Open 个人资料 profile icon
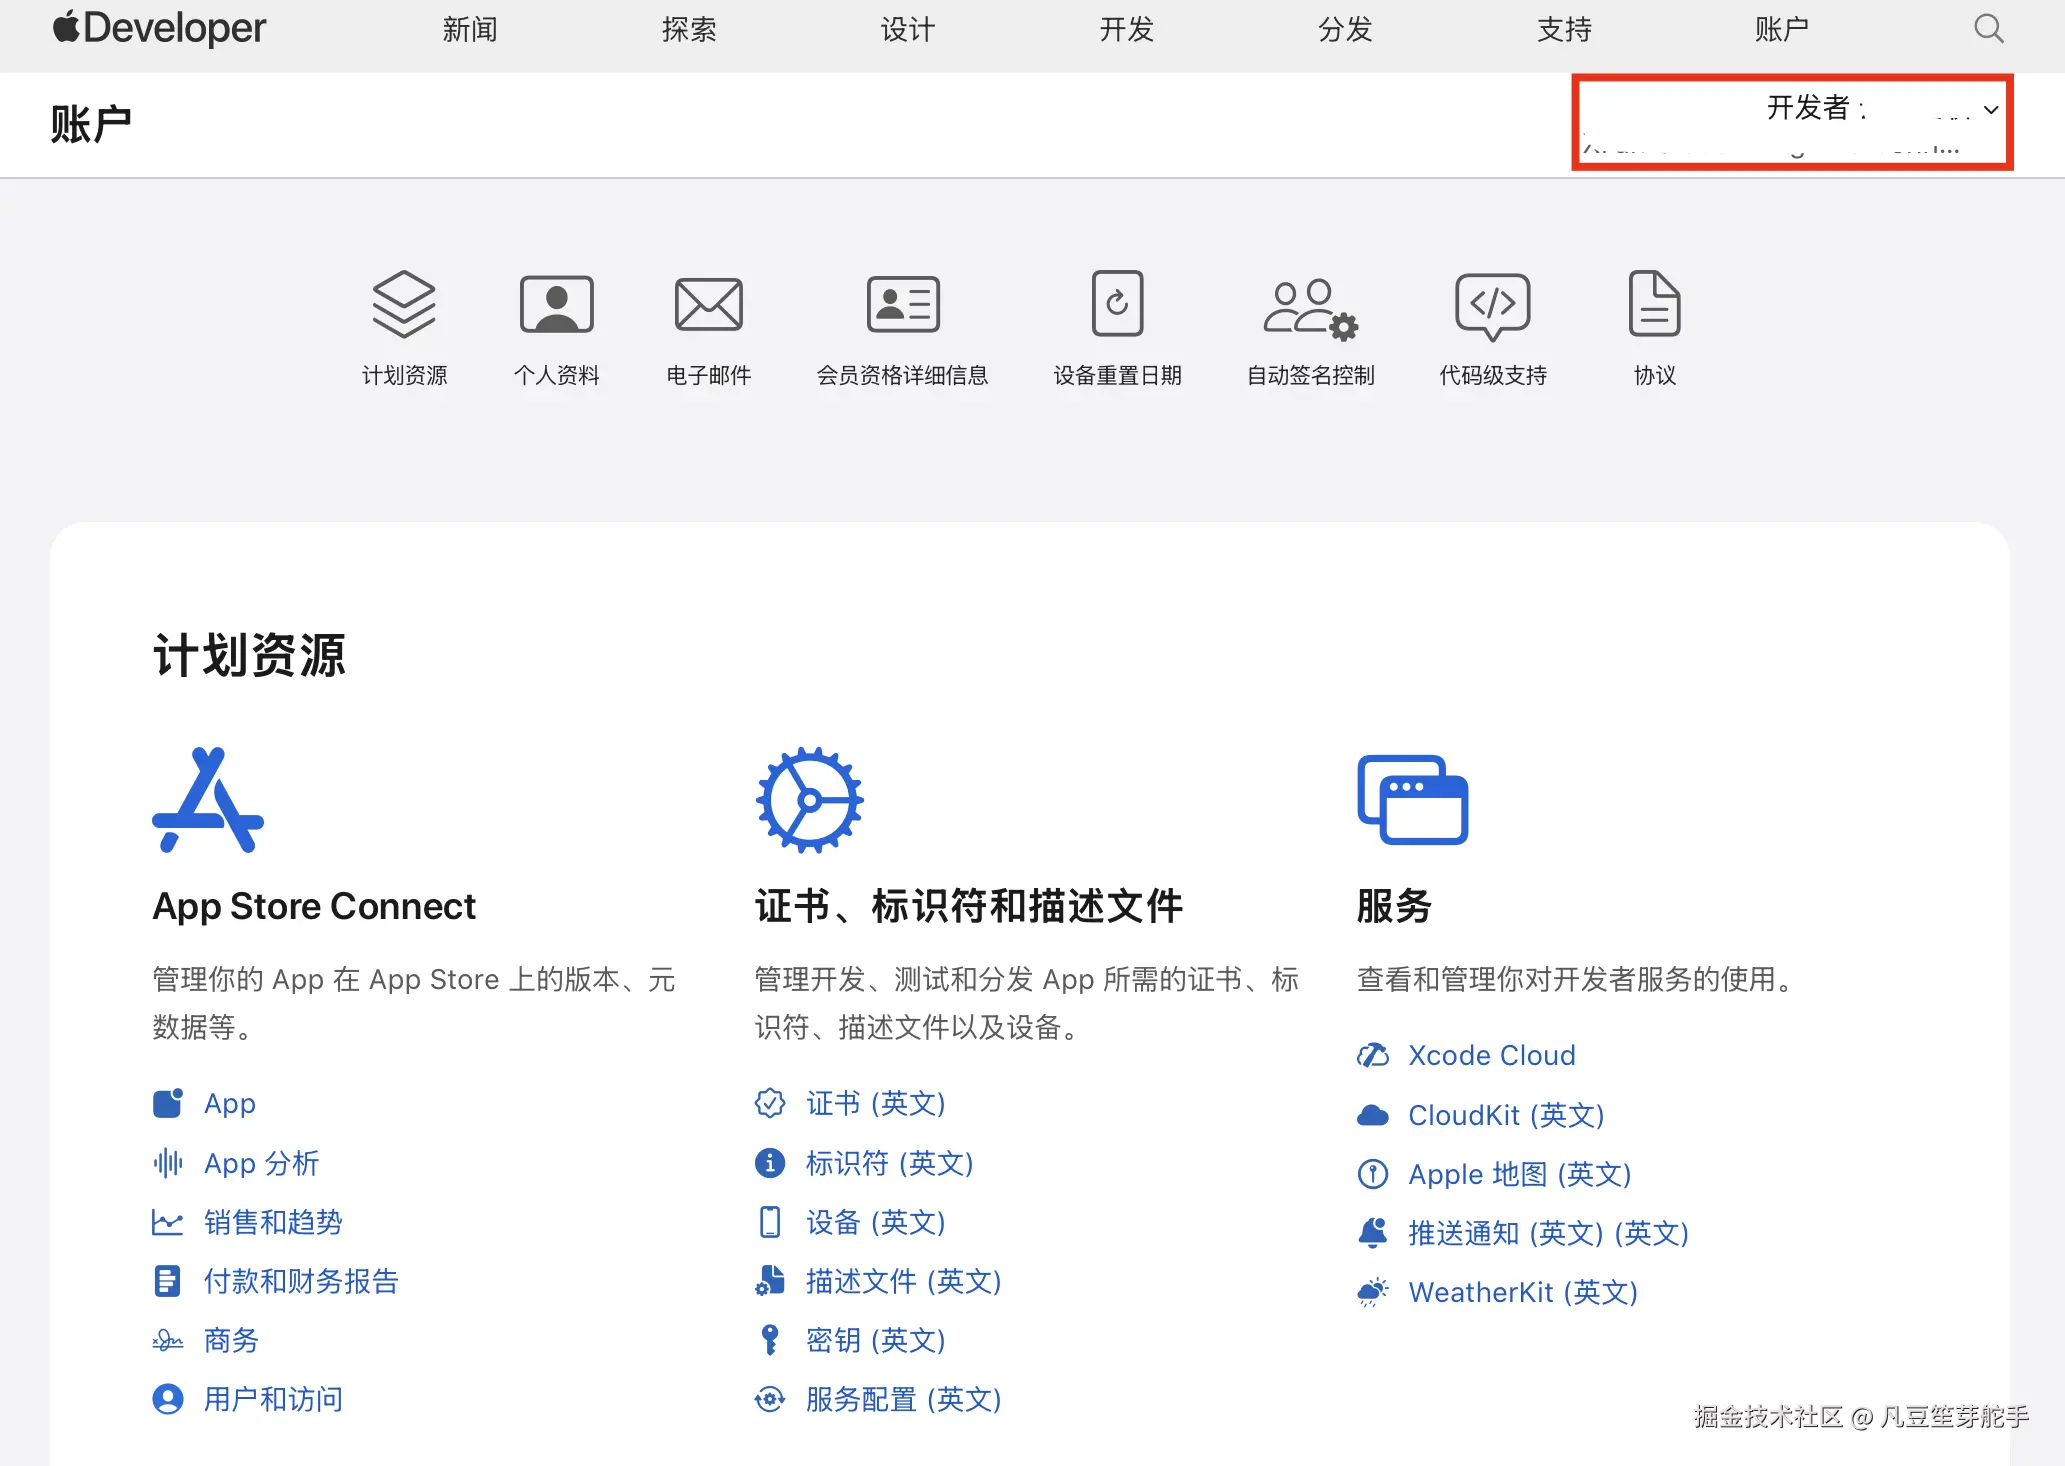The image size is (2065, 1466). 556,304
